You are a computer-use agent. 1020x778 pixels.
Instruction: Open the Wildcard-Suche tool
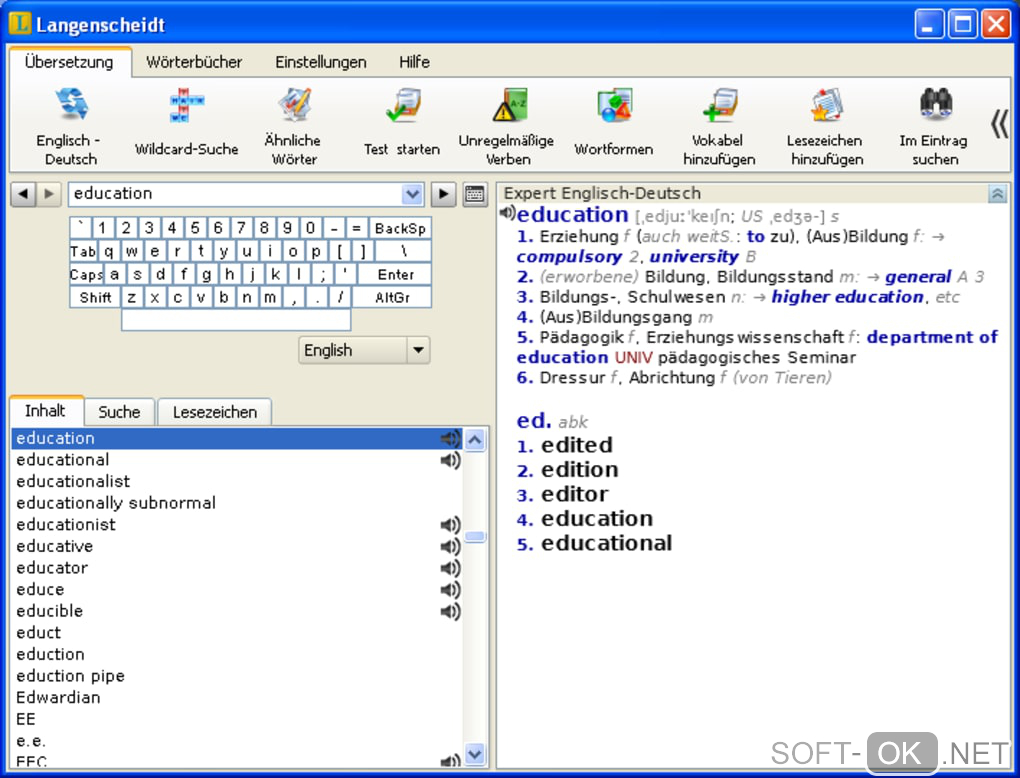[187, 124]
